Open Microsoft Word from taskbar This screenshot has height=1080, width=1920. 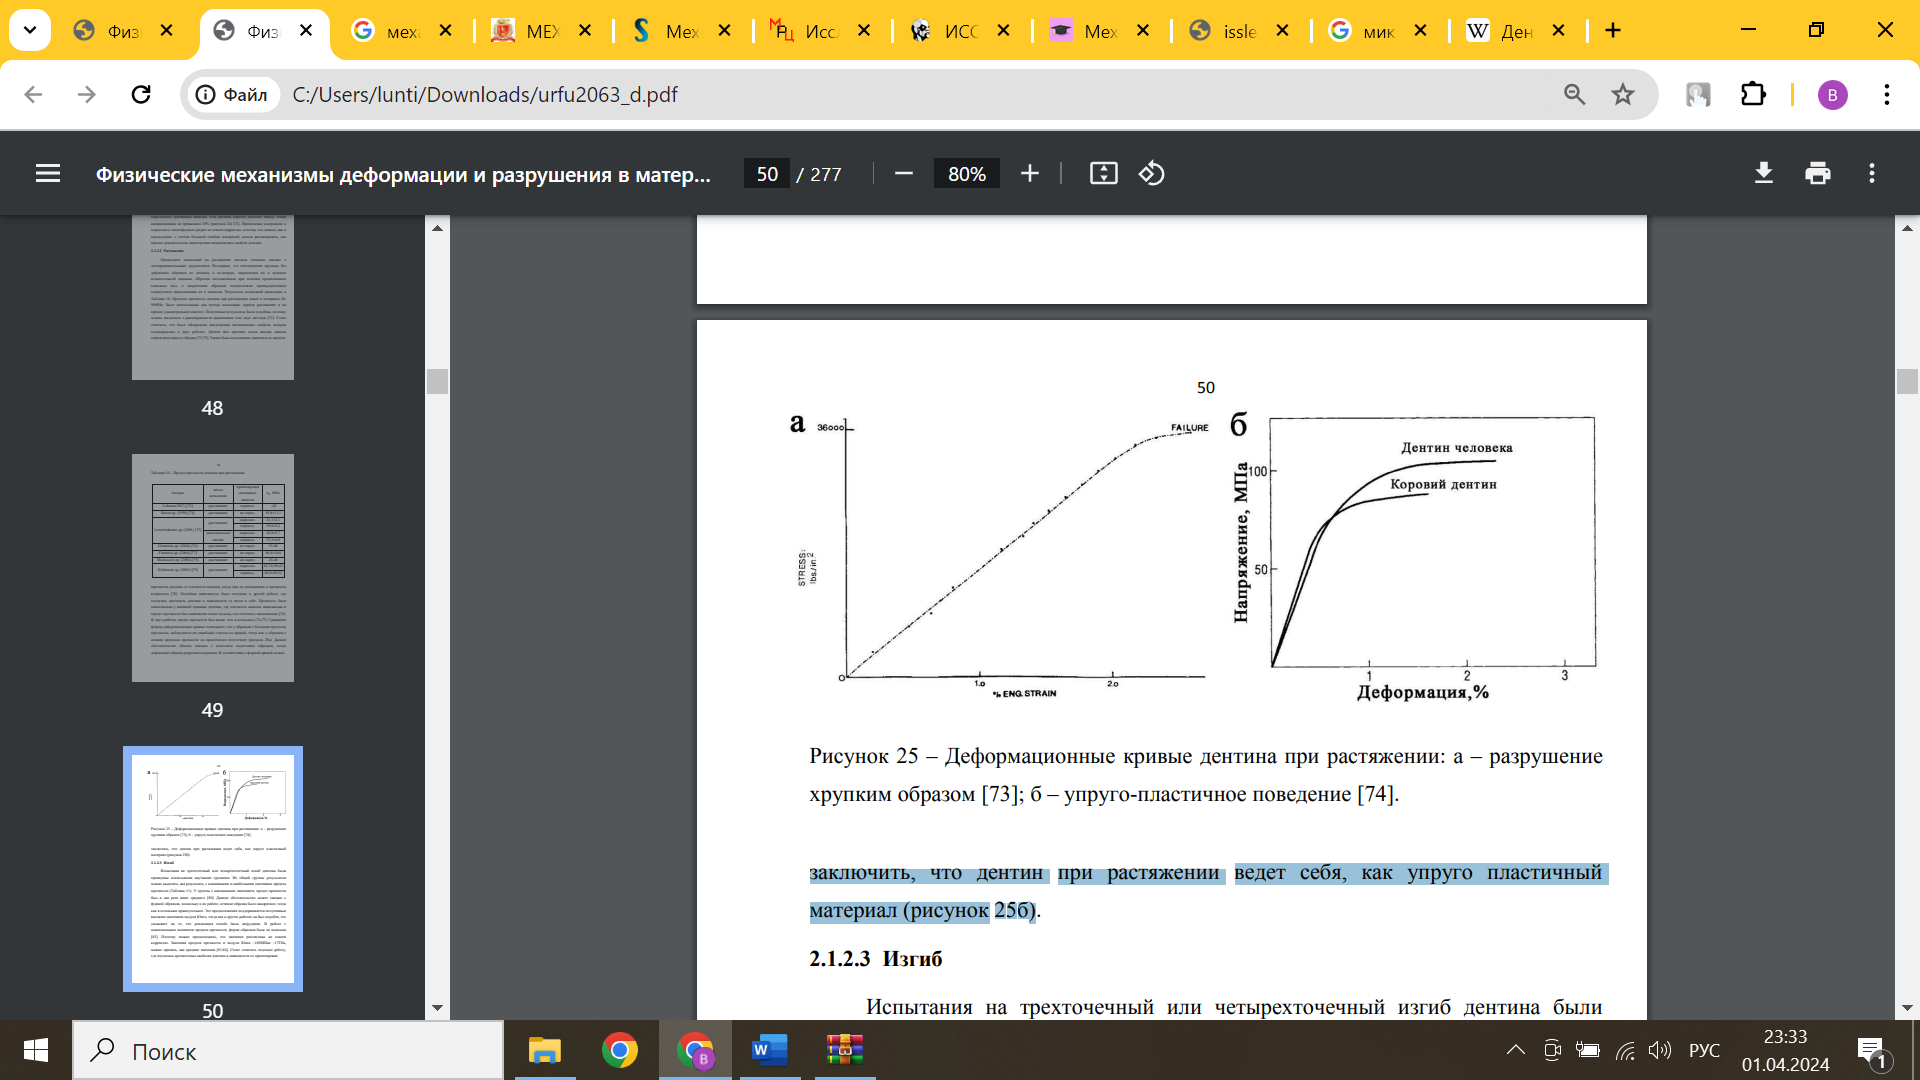point(770,1050)
